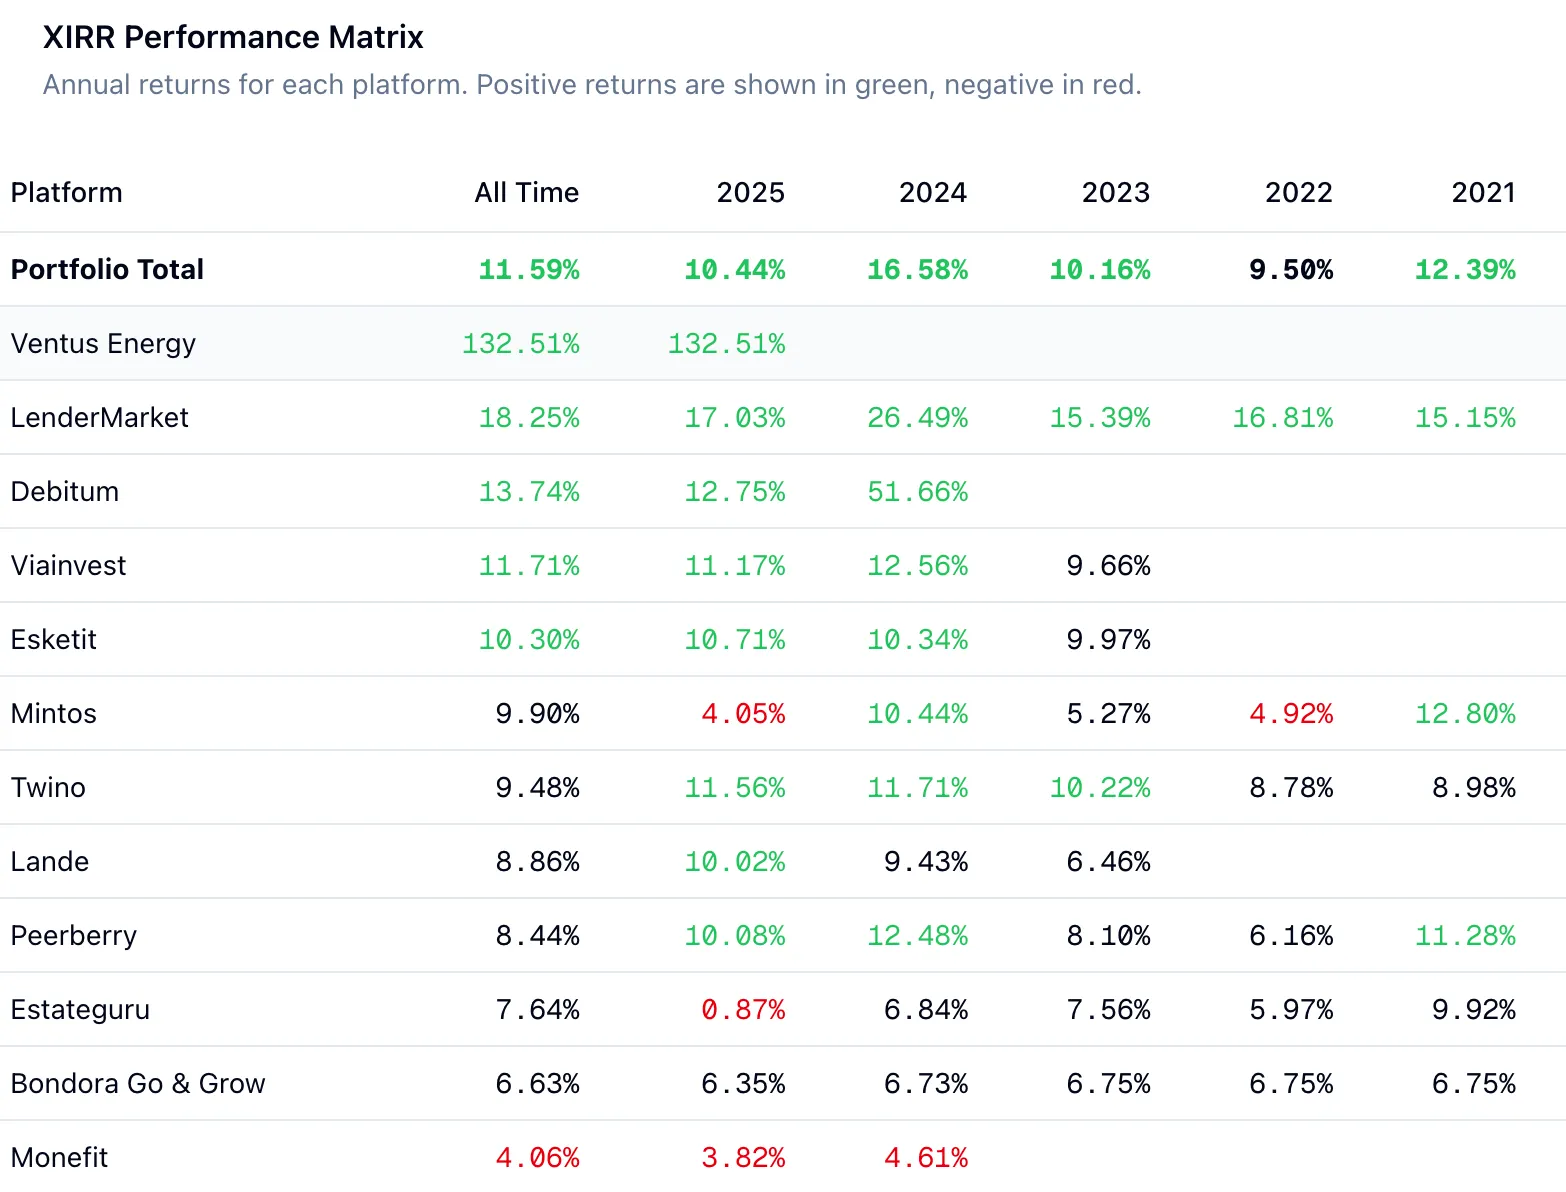Select the Bondora Go & Grow row

(138, 1083)
